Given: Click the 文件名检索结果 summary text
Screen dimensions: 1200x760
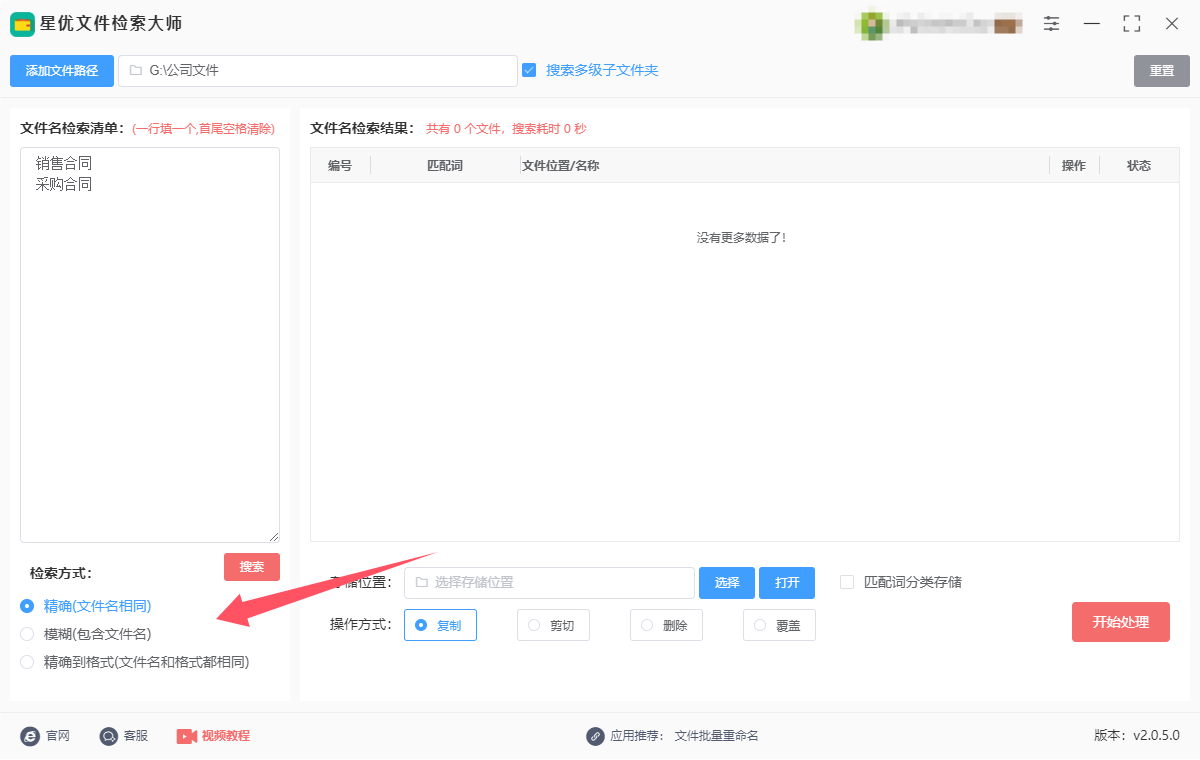Looking at the screenshot, I should (x=506, y=128).
